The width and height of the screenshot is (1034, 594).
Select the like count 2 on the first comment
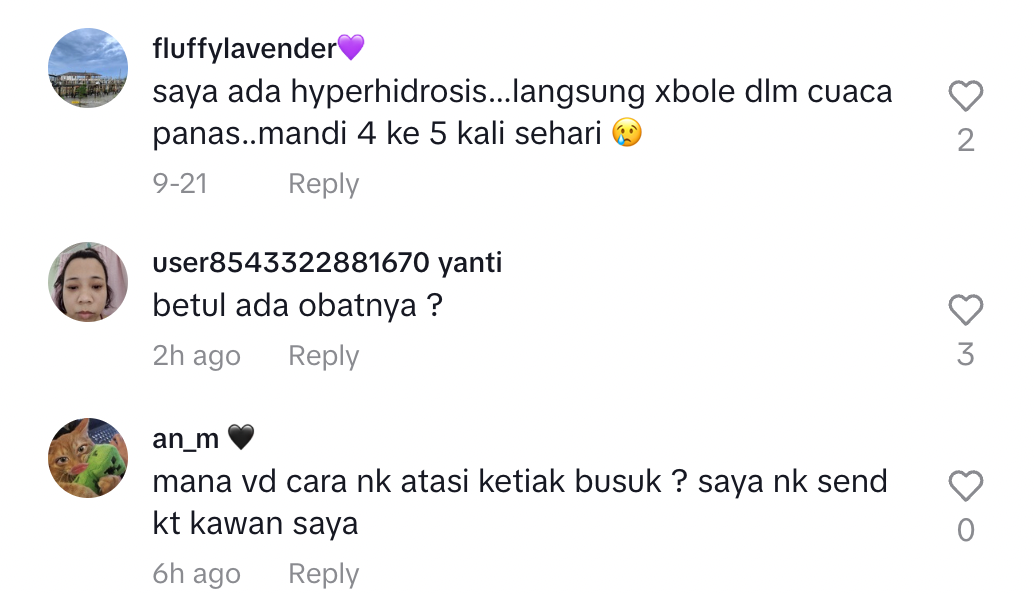[965, 140]
